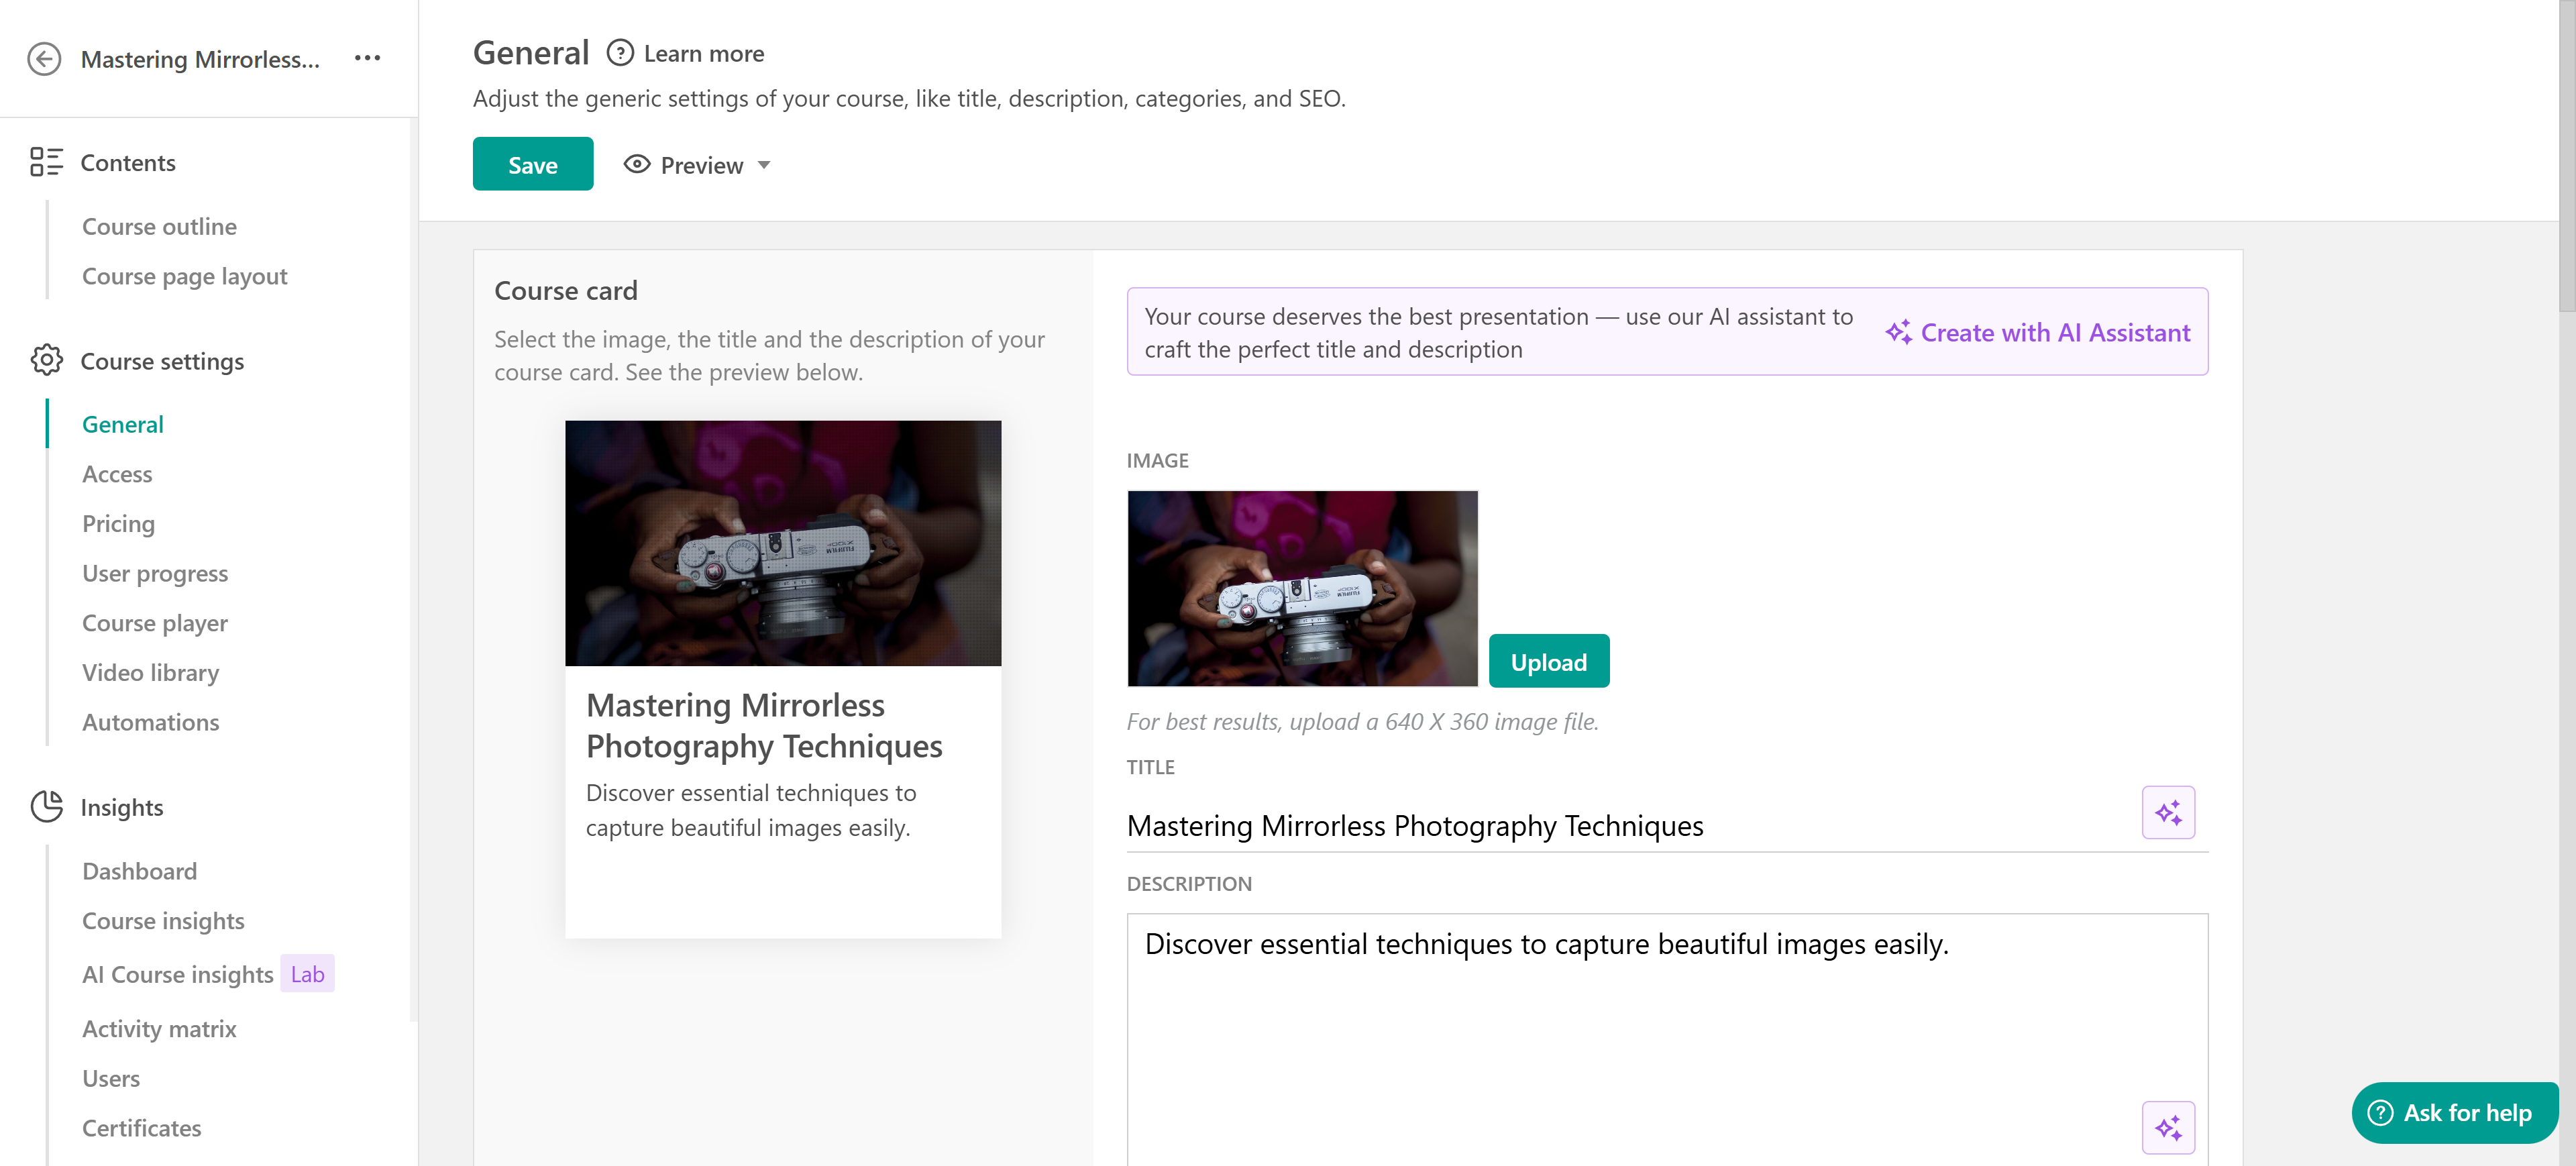Viewport: 2576px width, 1166px height.
Task: Expand the Preview dropdown arrow
Action: click(x=764, y=165)
